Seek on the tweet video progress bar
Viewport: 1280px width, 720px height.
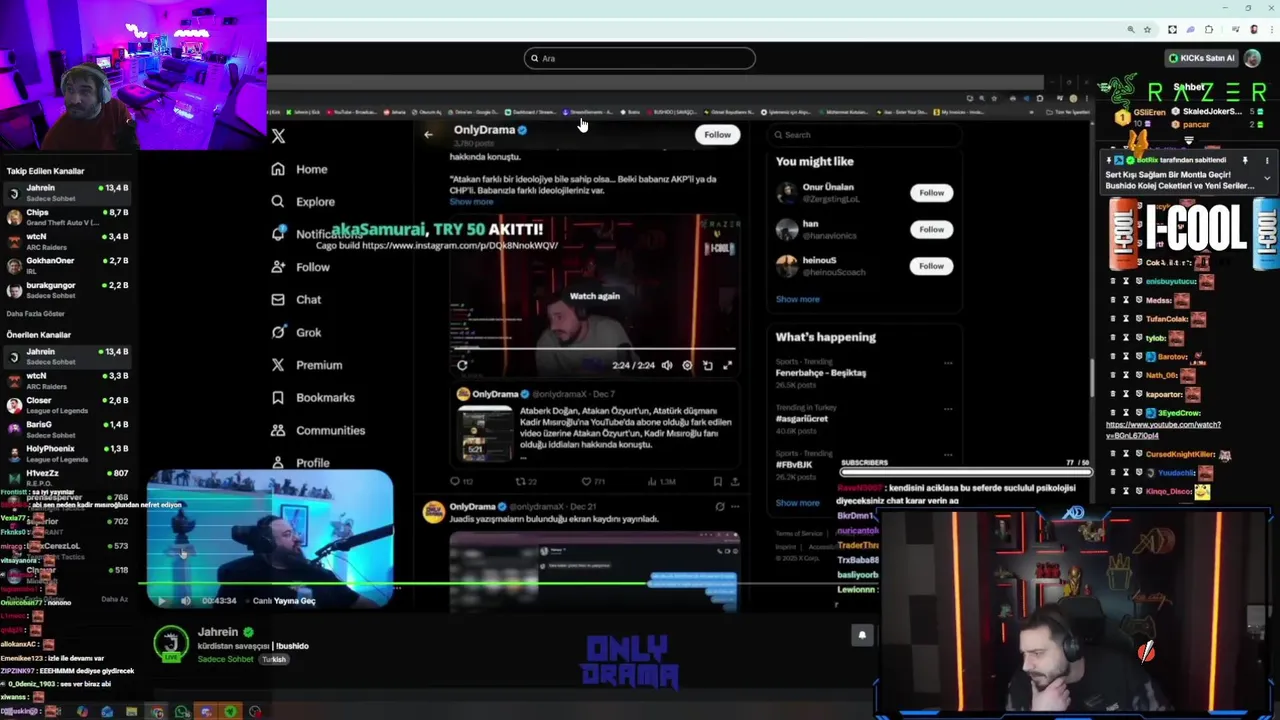click(594, 349)
